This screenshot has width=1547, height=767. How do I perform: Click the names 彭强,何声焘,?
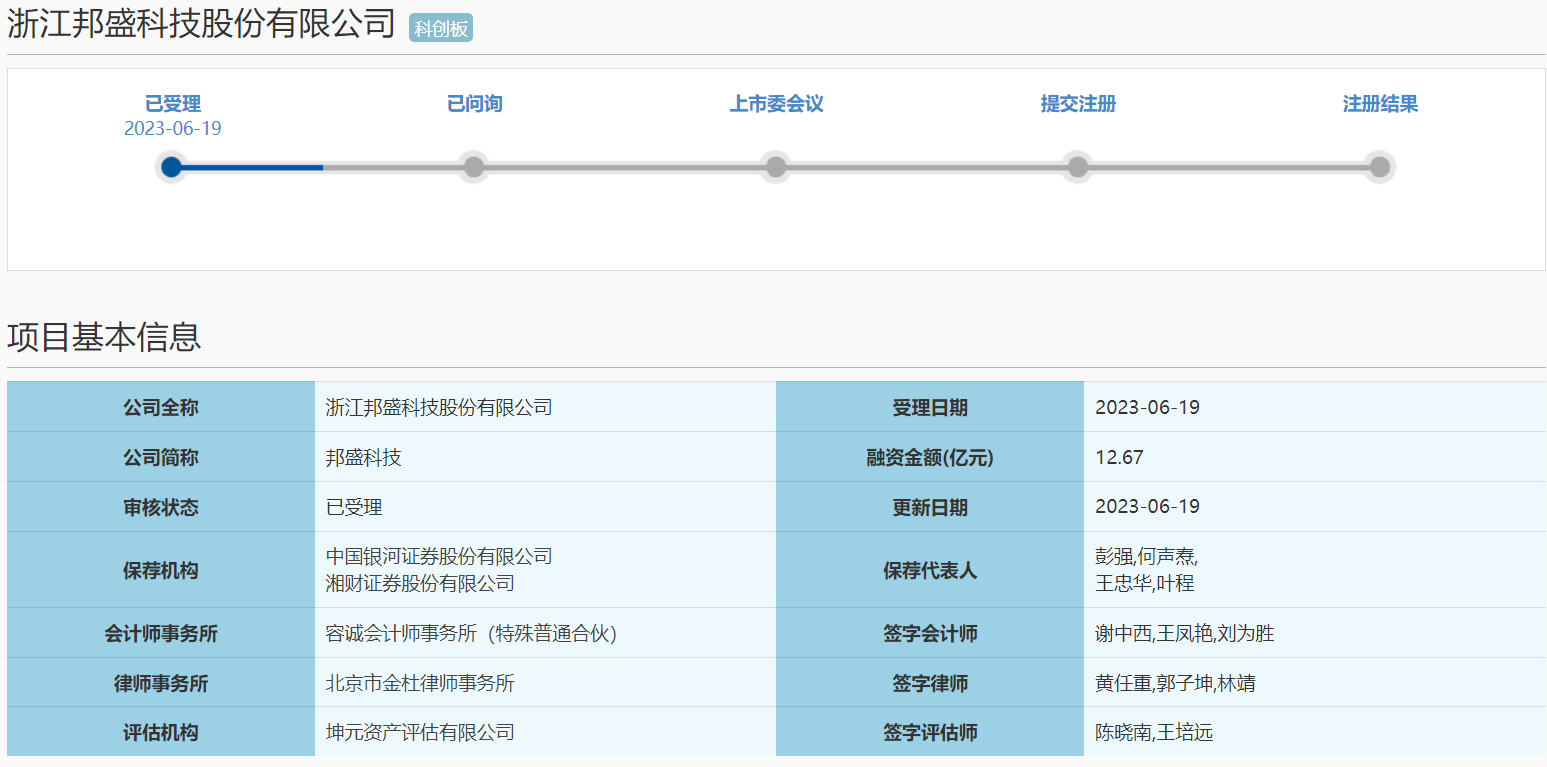pos(1146,557)
